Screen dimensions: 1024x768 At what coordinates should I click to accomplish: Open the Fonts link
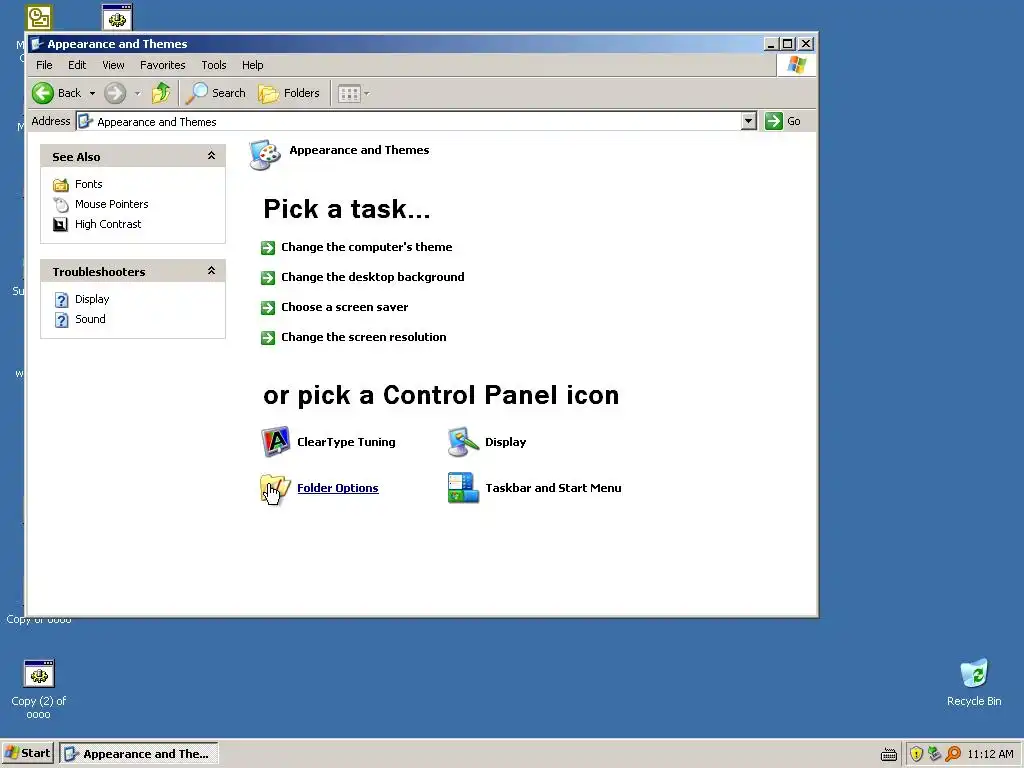89,184
